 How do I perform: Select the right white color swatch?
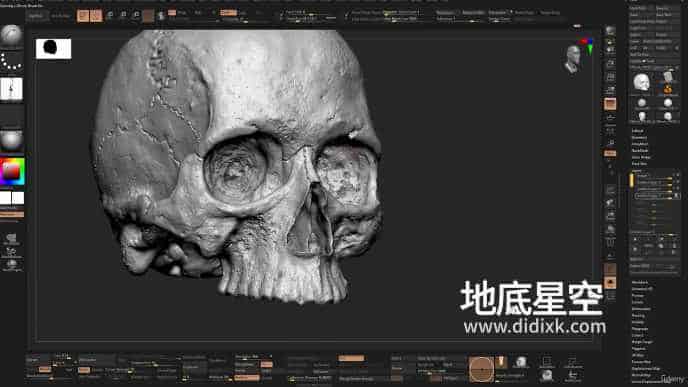(18, 198)
